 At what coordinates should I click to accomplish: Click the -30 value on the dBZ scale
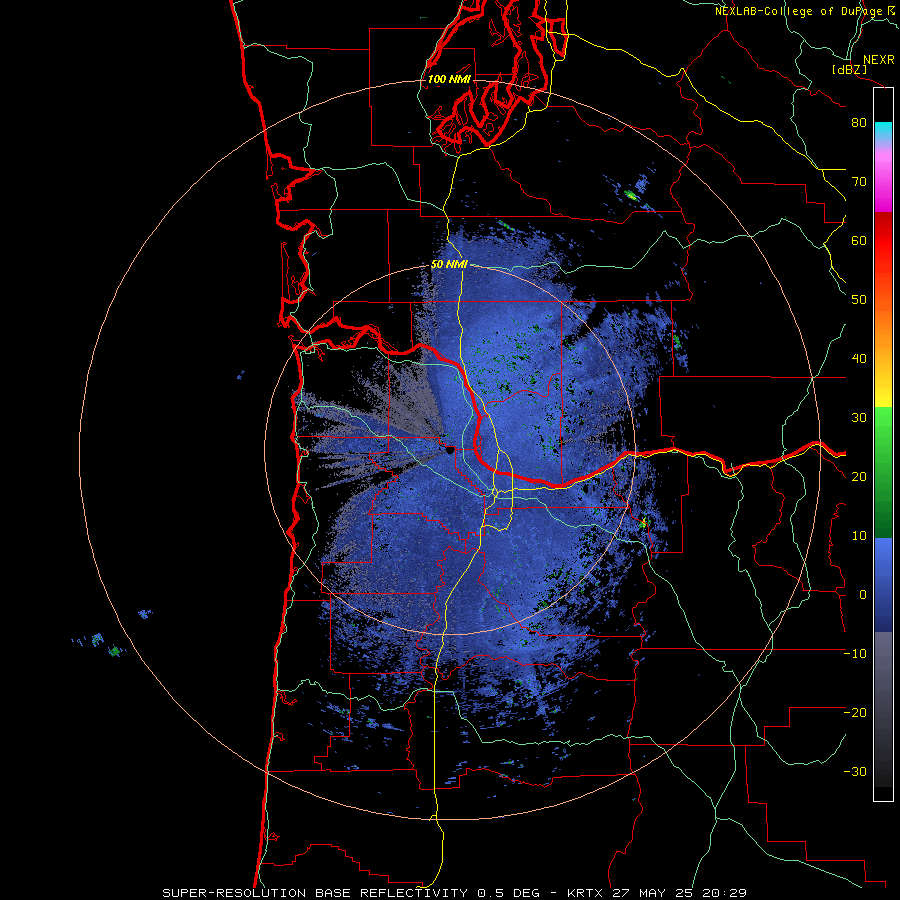[855, 772]
